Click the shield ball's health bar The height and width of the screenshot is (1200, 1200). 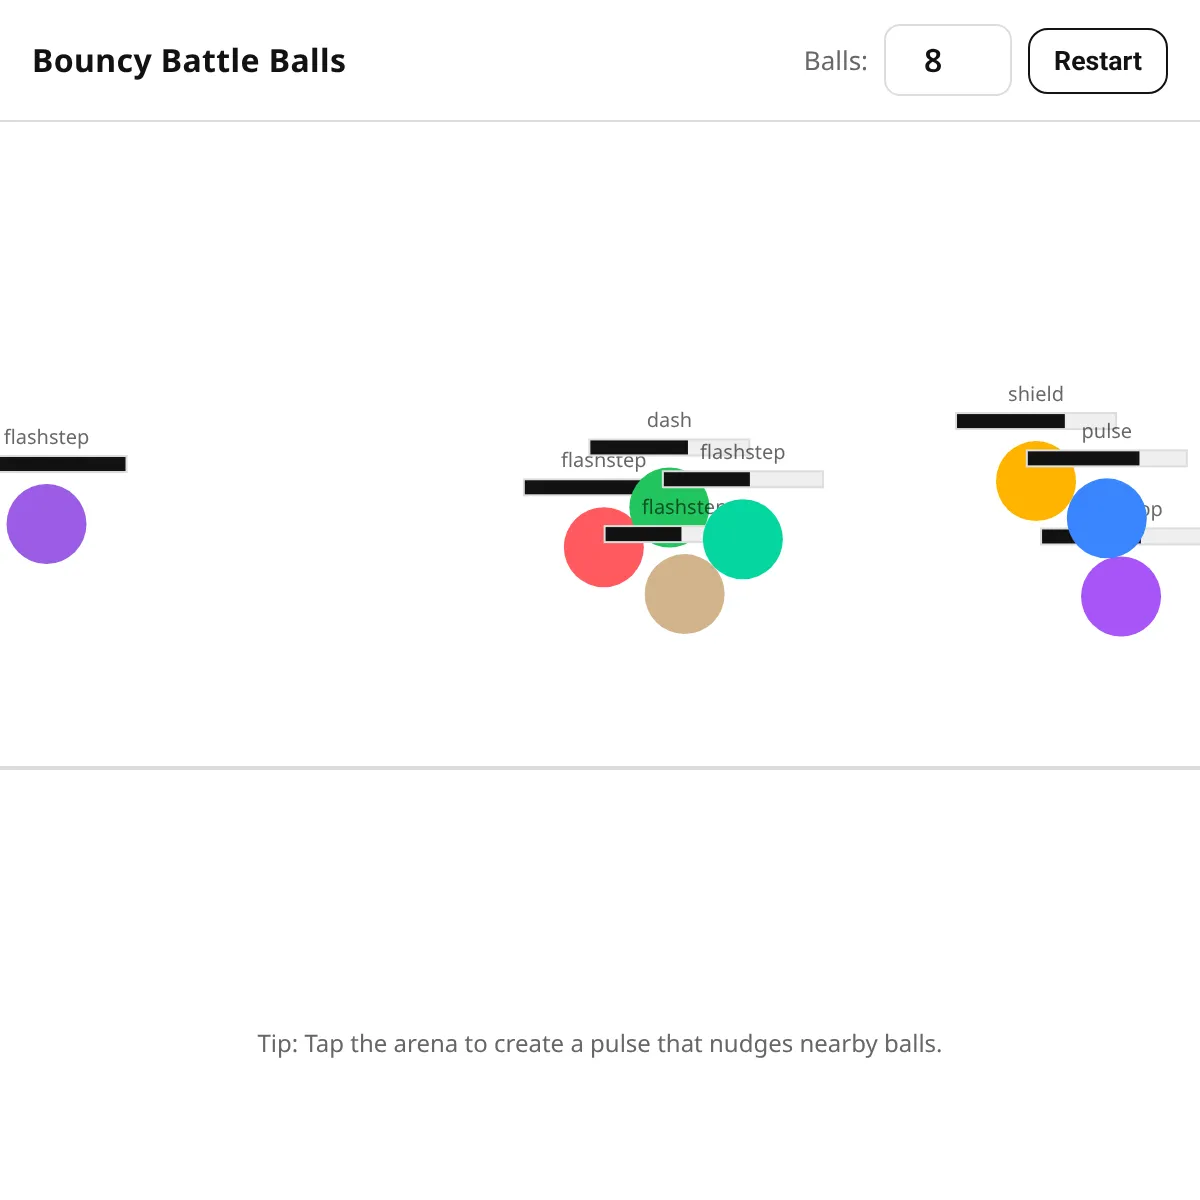tap(1036, 421)
